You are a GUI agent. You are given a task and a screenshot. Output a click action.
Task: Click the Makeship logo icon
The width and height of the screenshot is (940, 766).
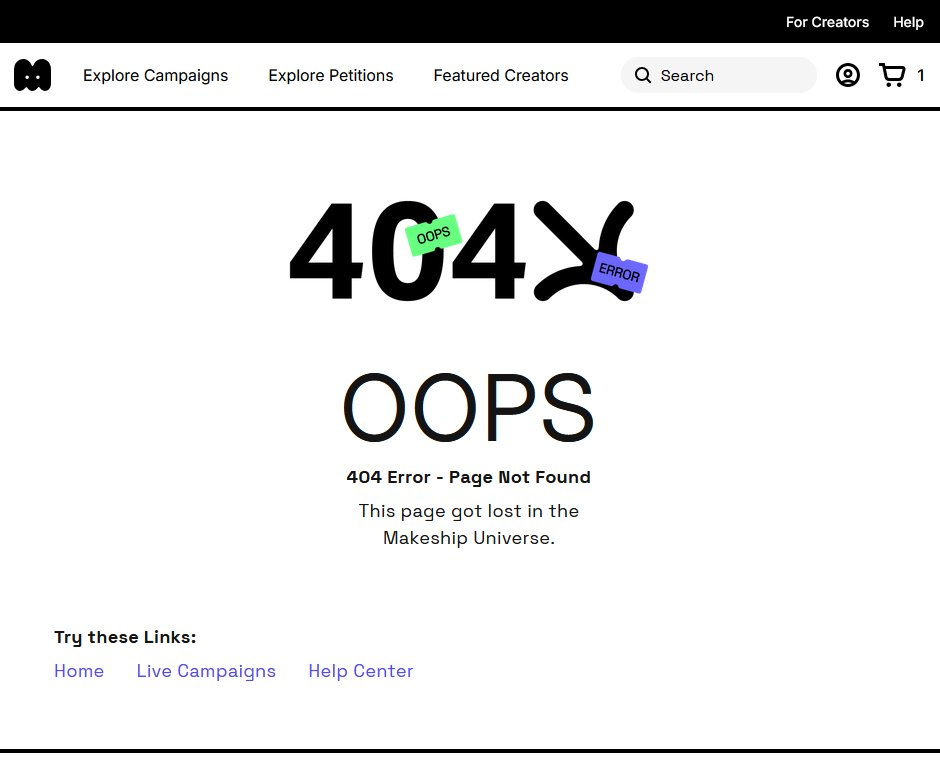(32, 75)
